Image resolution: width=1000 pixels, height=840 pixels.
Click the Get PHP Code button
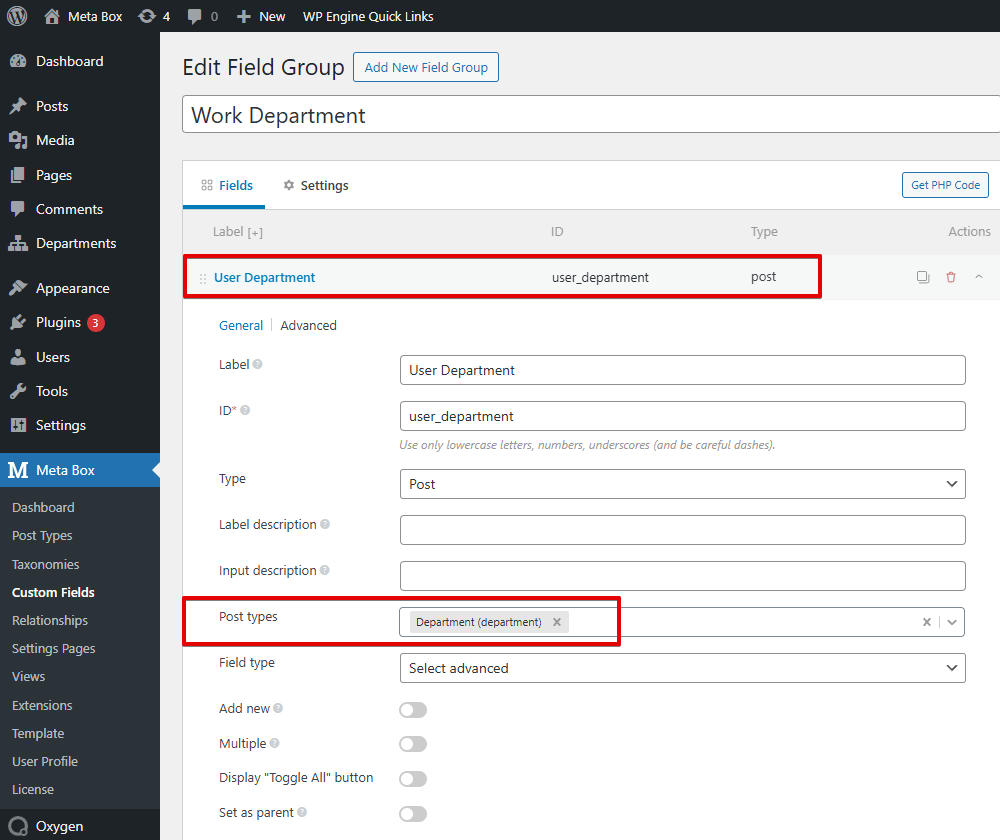(944, 185)
